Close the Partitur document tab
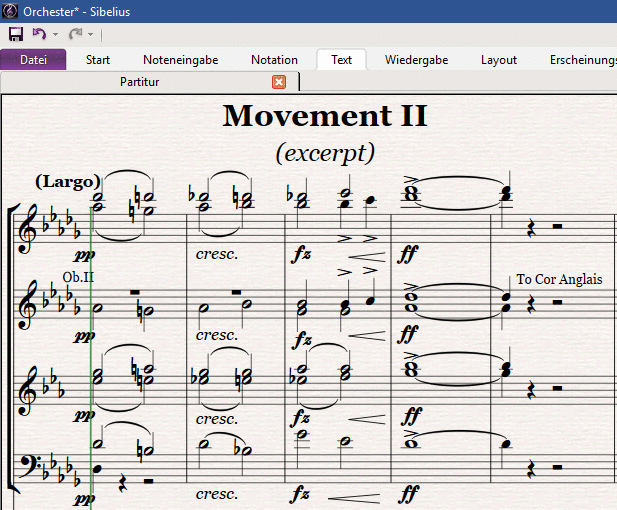 279,82
